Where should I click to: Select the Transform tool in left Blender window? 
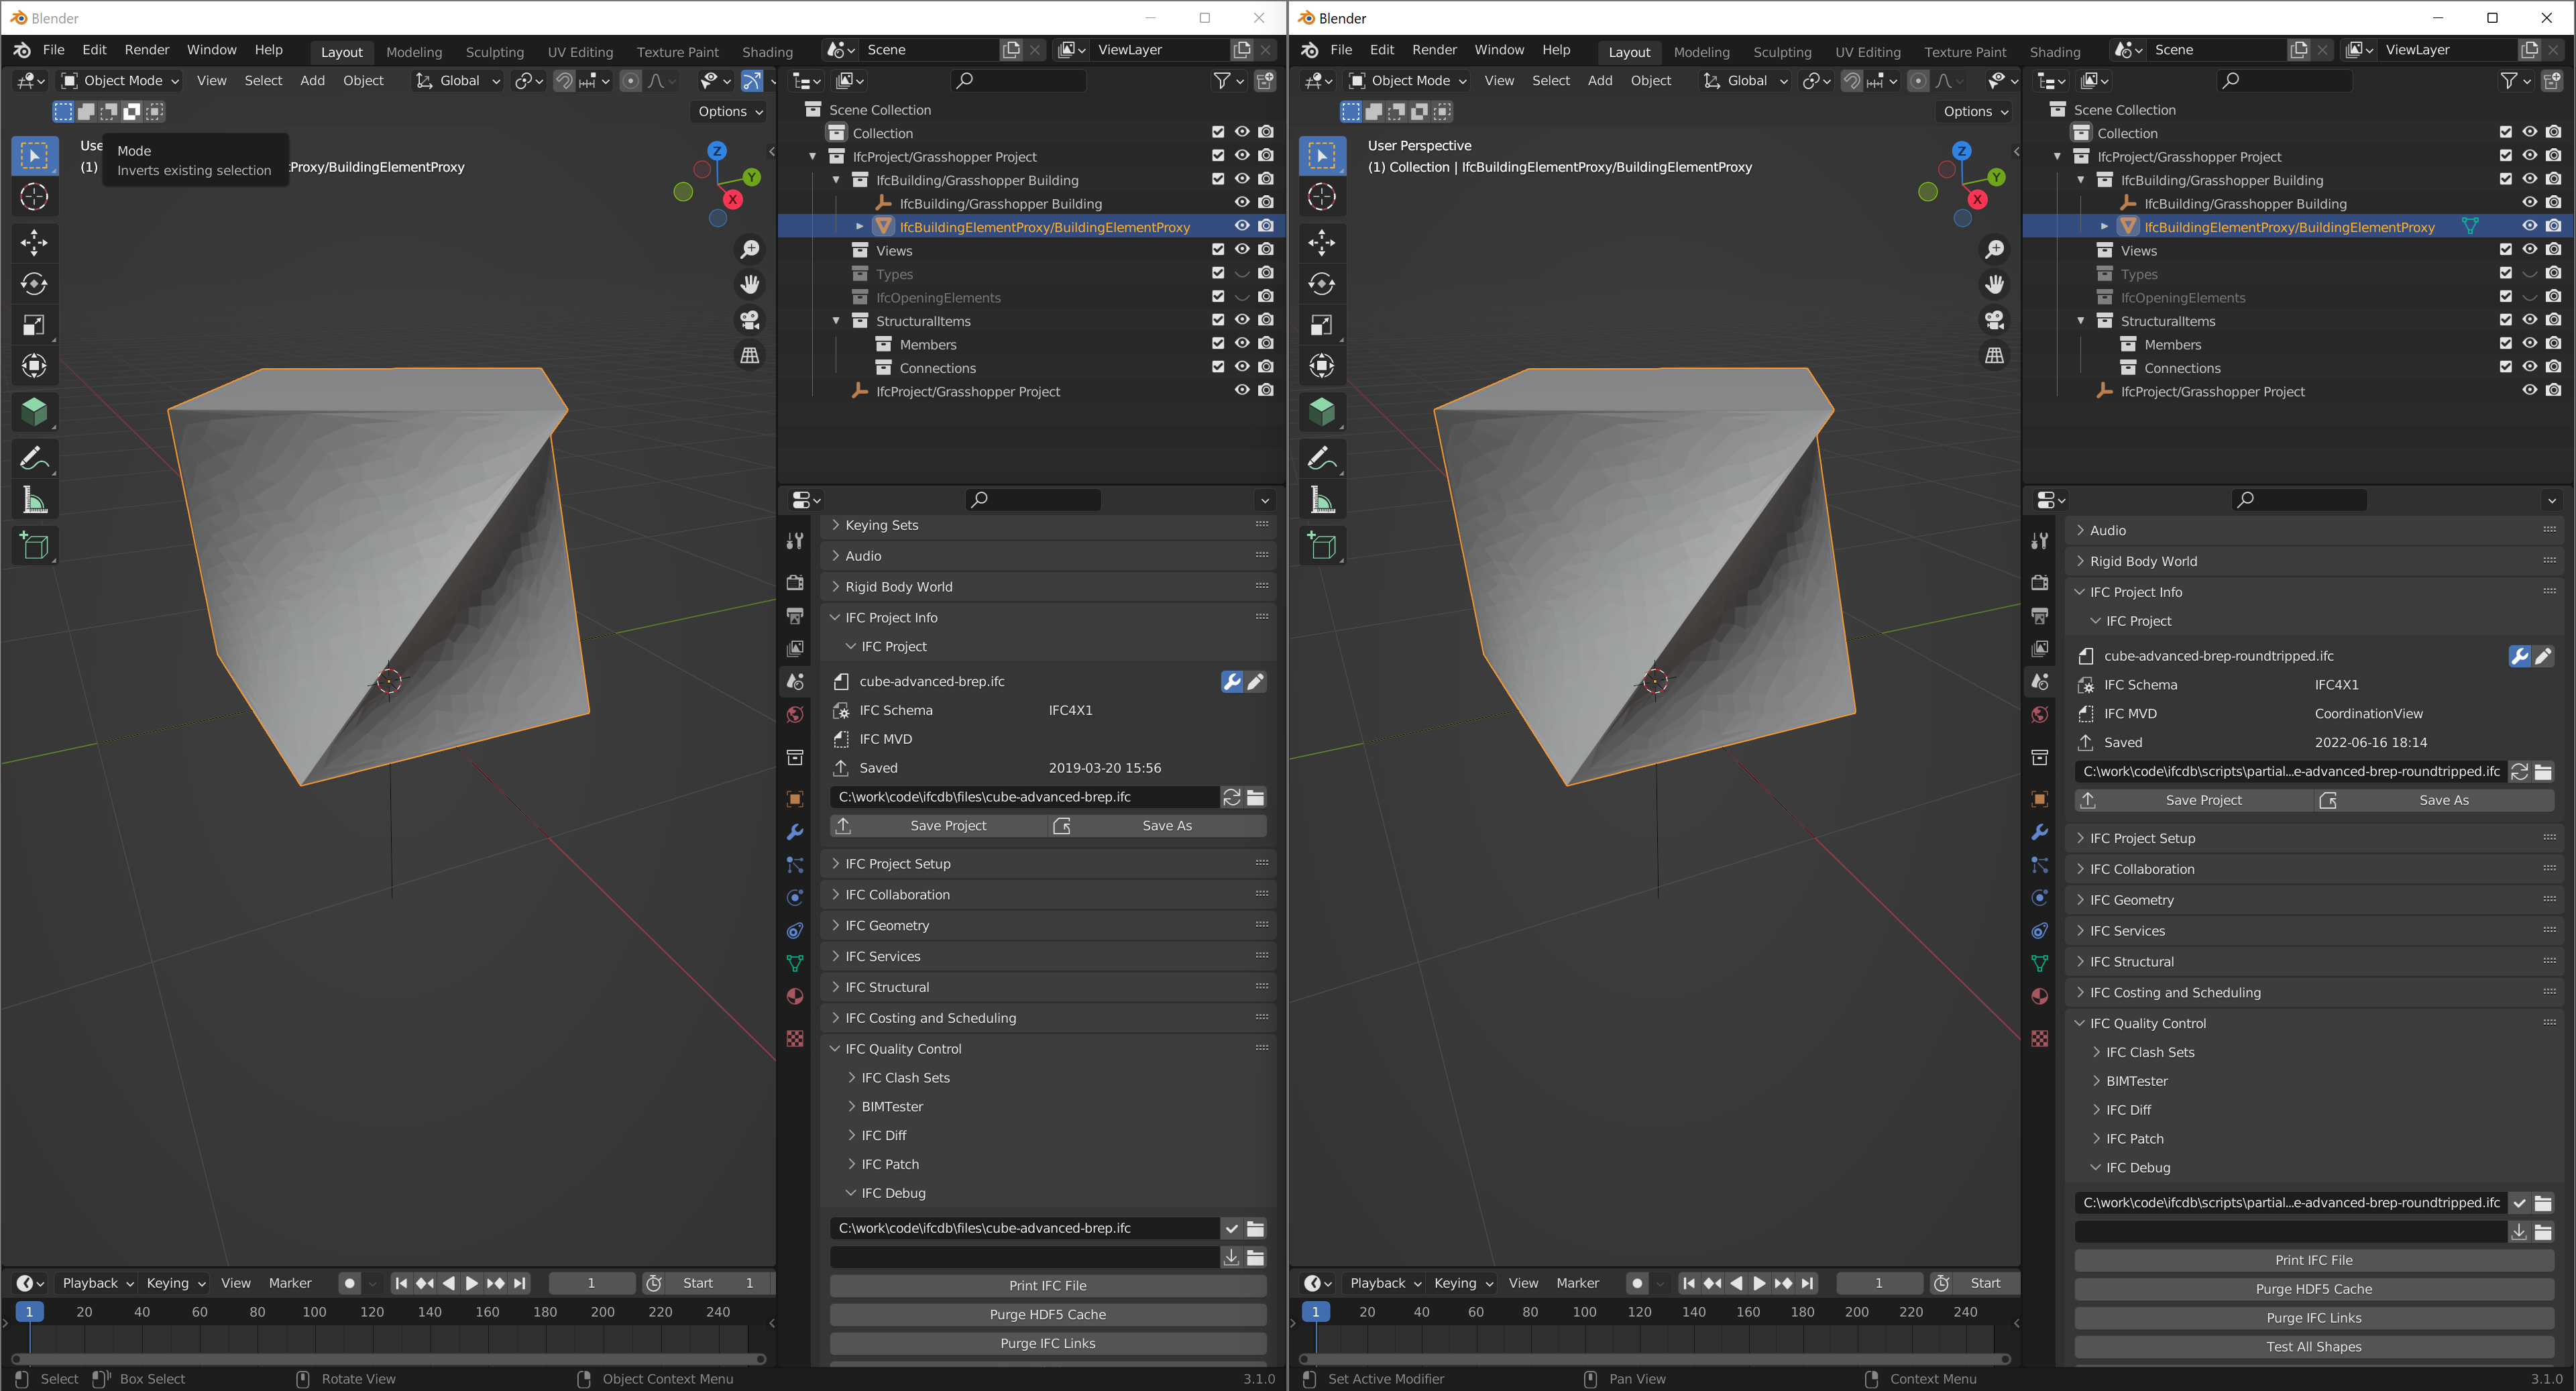pyautogui.click(x=34, y=366)
